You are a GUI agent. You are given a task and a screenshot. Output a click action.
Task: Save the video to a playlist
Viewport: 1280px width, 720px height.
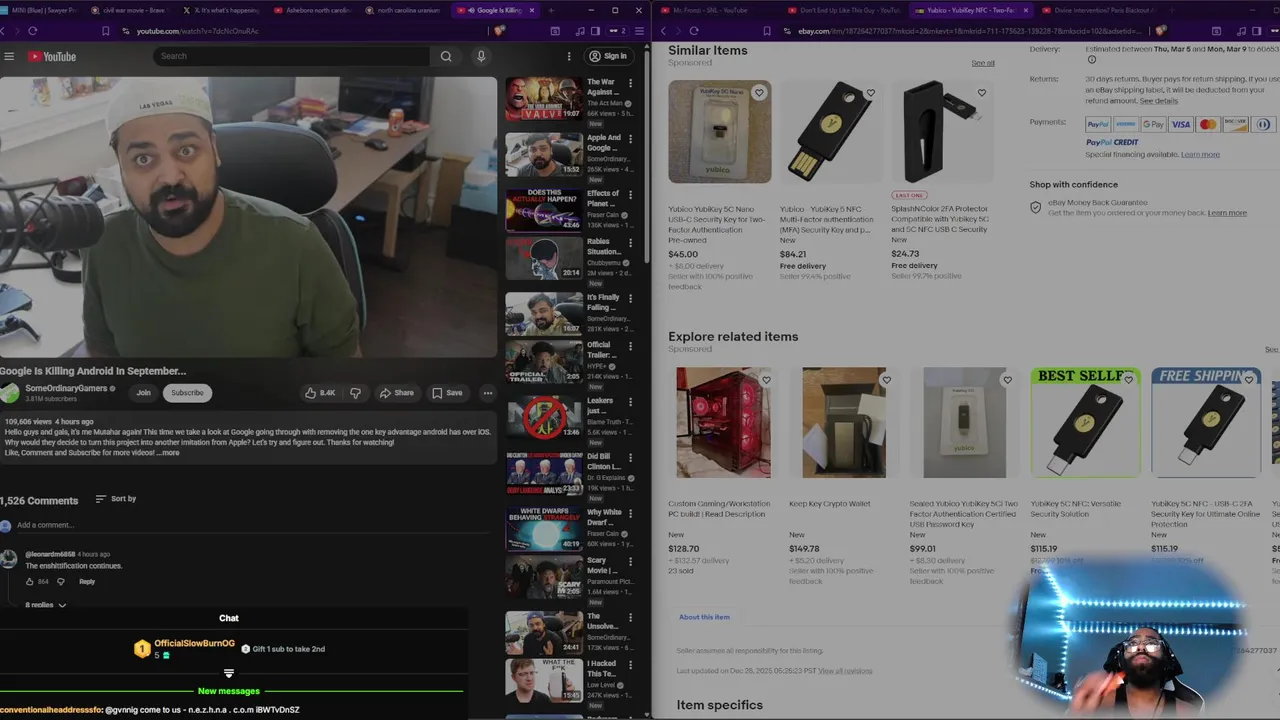click(447, 393)
